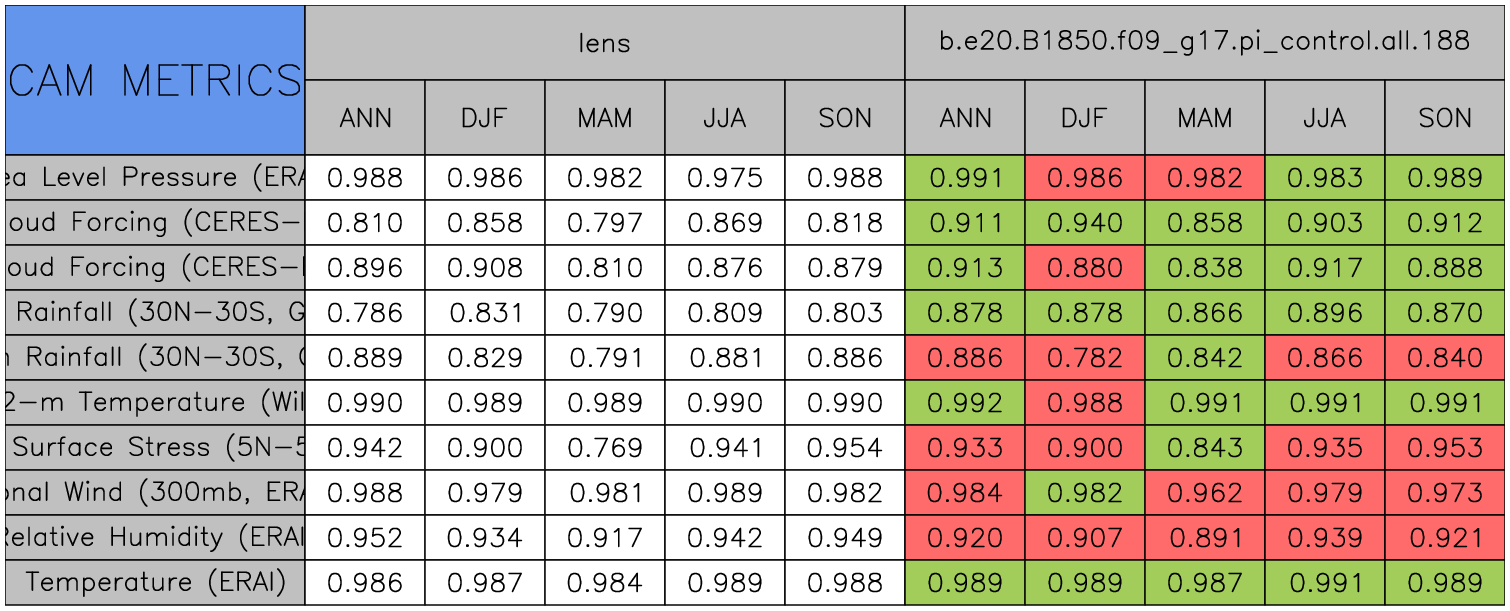Click the red cell showing 0.962
Viewport: 1510px width, 611px height.
click(x=1204, y=493)
